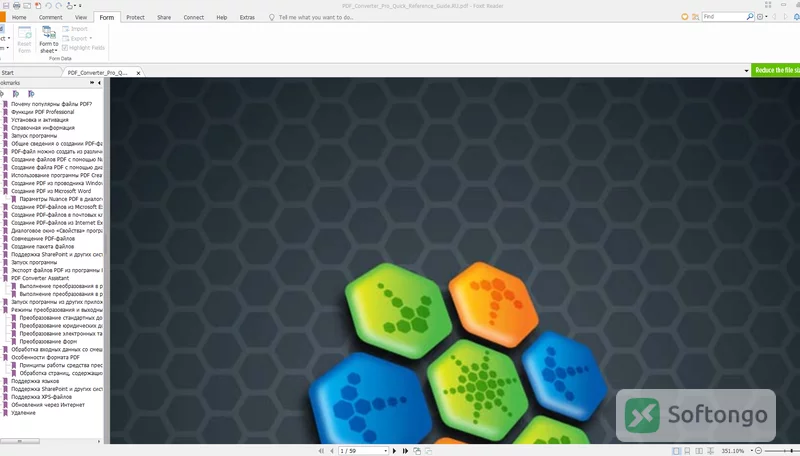
Task: Click the Print icon in quick access toolbar
Action: [x=16, y=6]
